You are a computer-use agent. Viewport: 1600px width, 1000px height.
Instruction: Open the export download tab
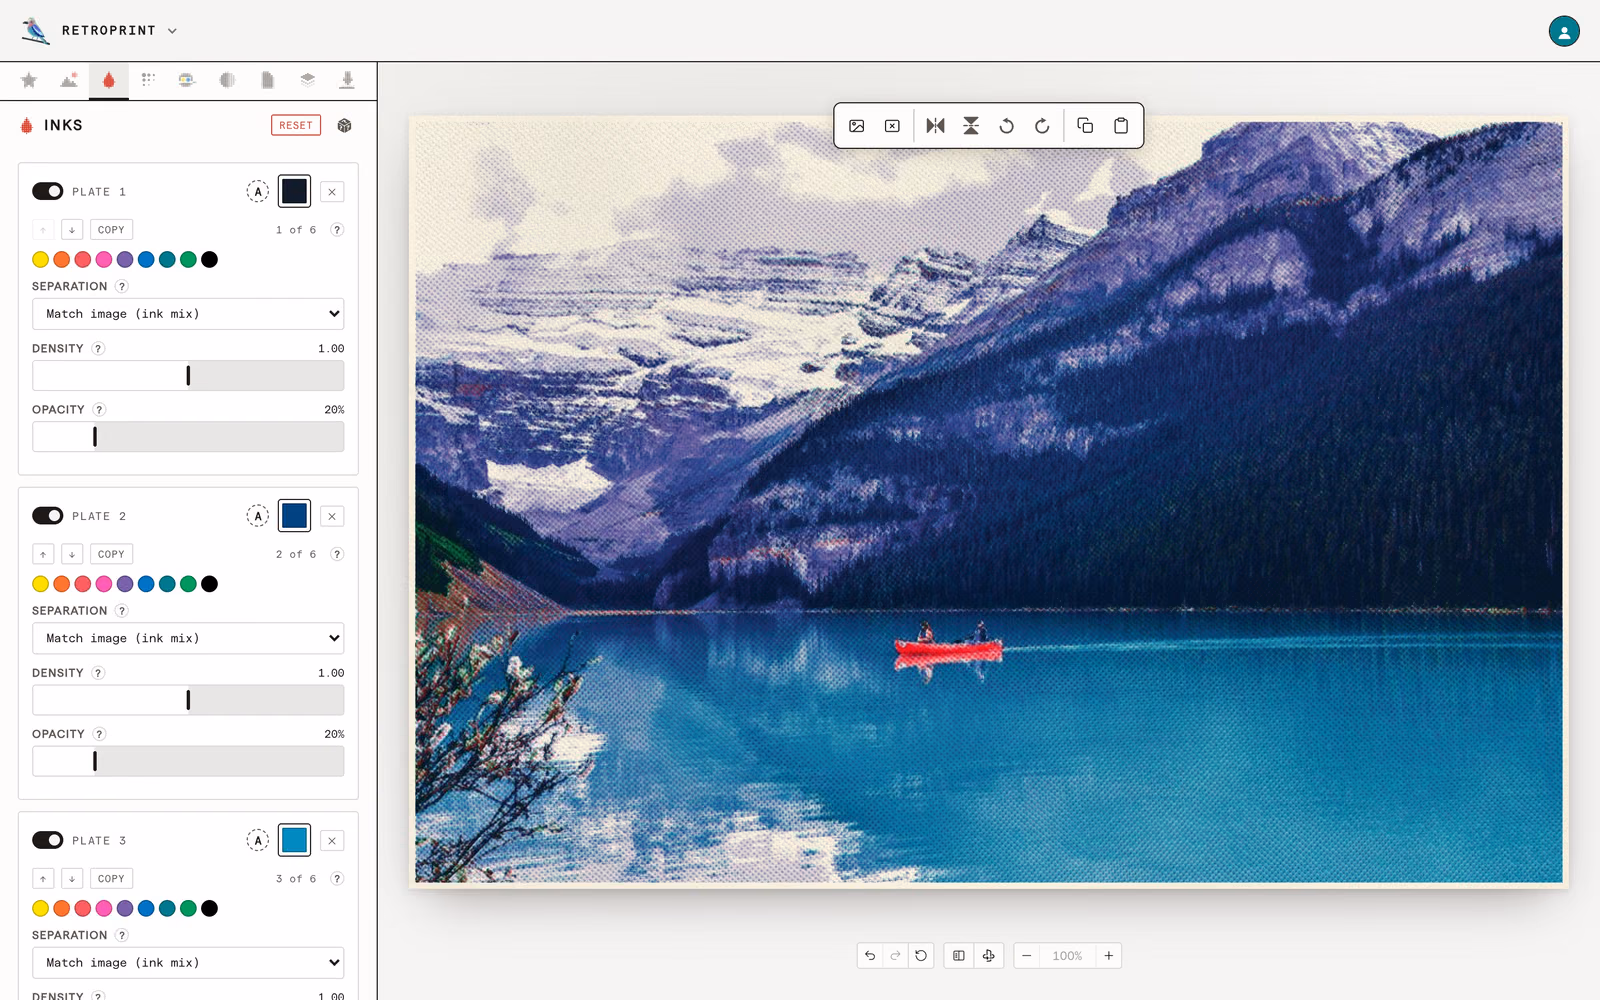[347, 80]
